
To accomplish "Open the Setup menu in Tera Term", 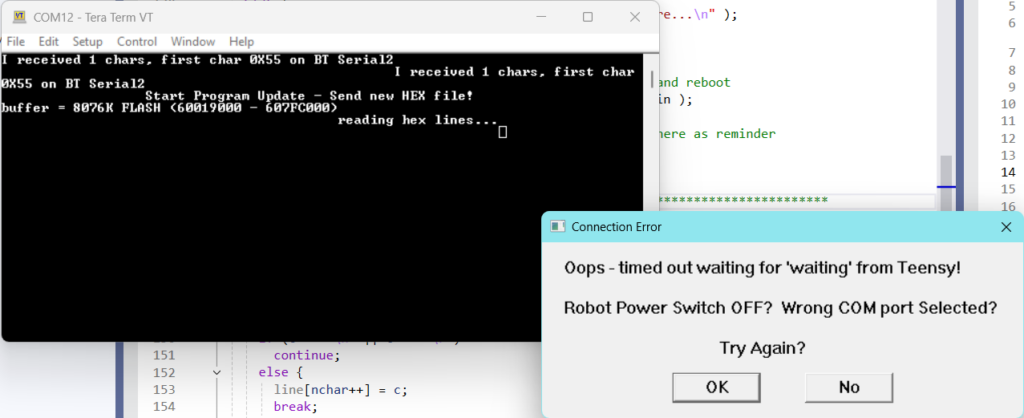I will 87,42.
